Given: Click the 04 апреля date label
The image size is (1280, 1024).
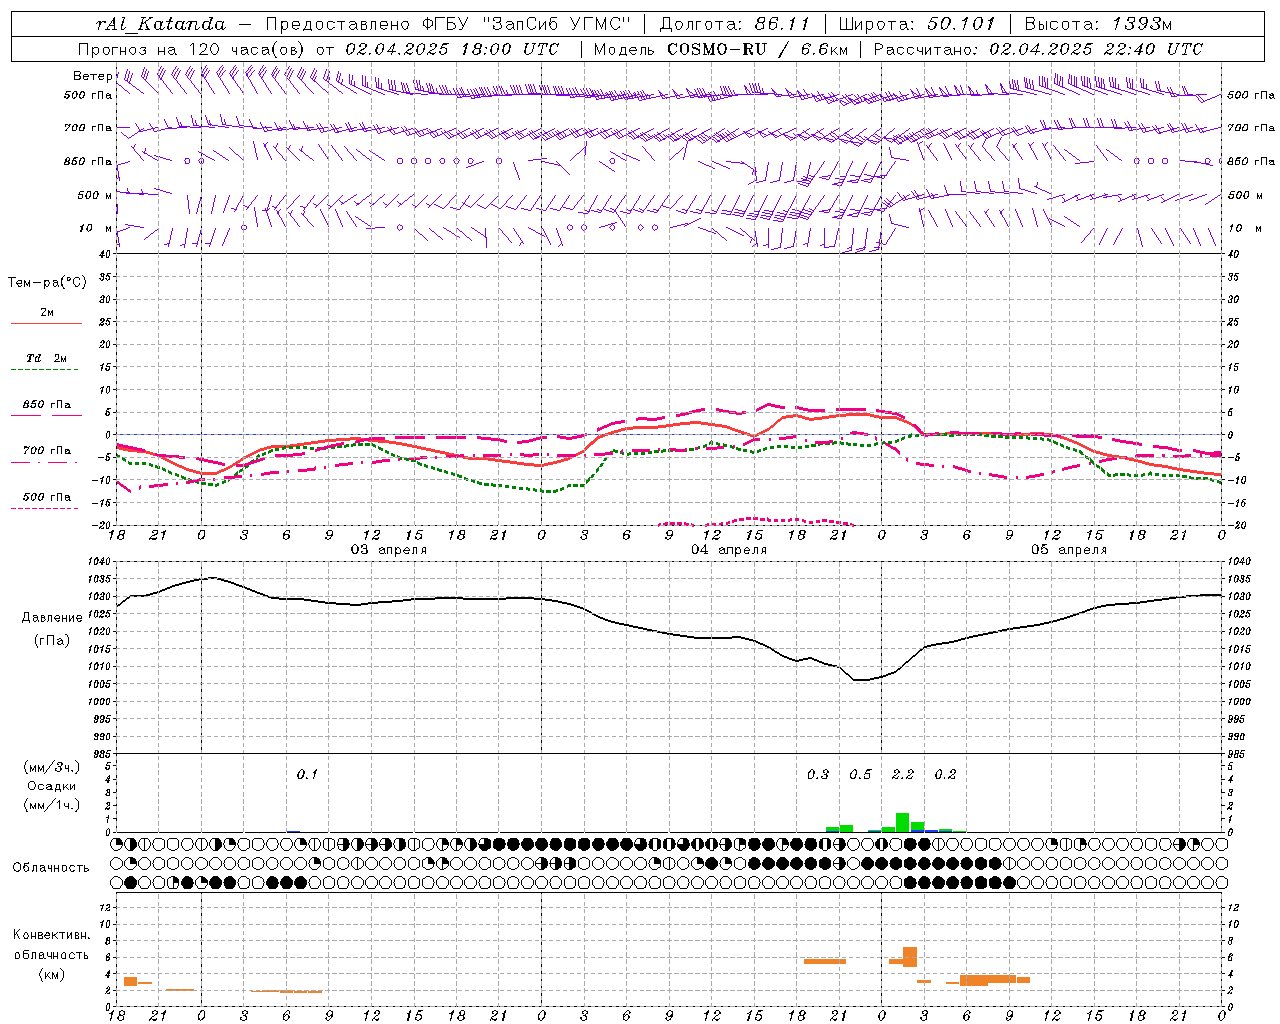Looking at the screenshot, I should click(x=729, y=550).
